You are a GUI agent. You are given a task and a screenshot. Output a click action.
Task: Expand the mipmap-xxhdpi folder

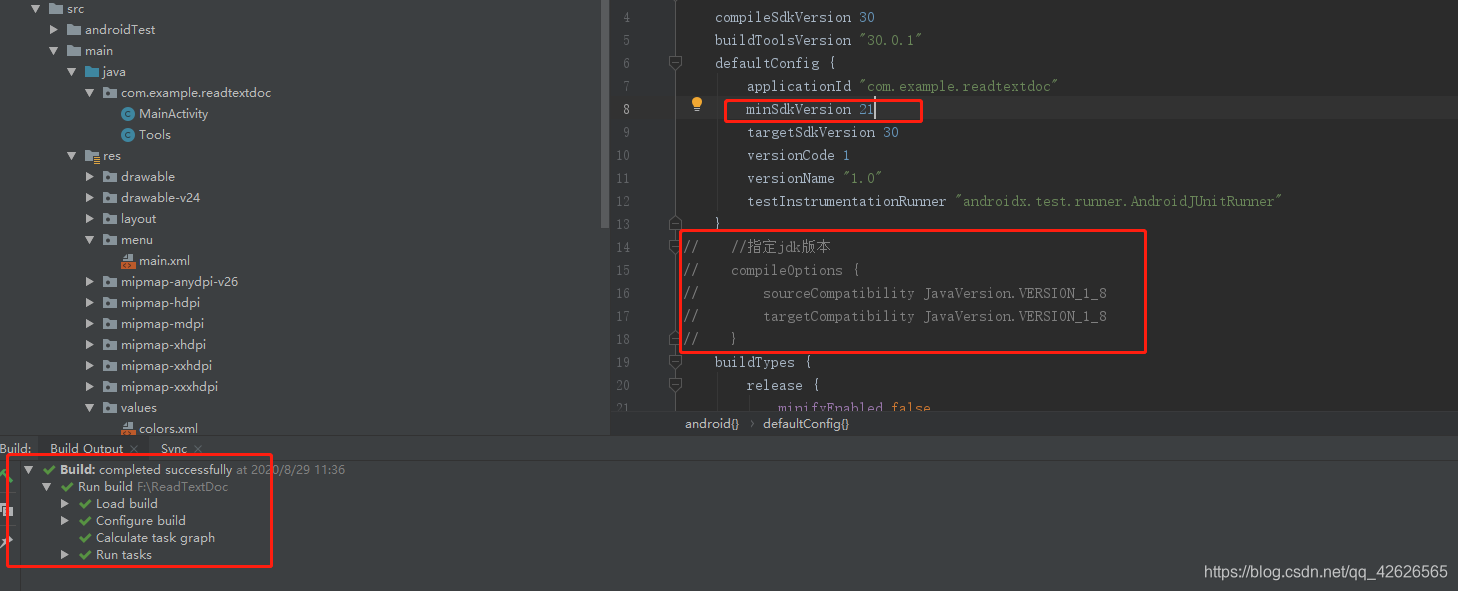tap(90, 366)
